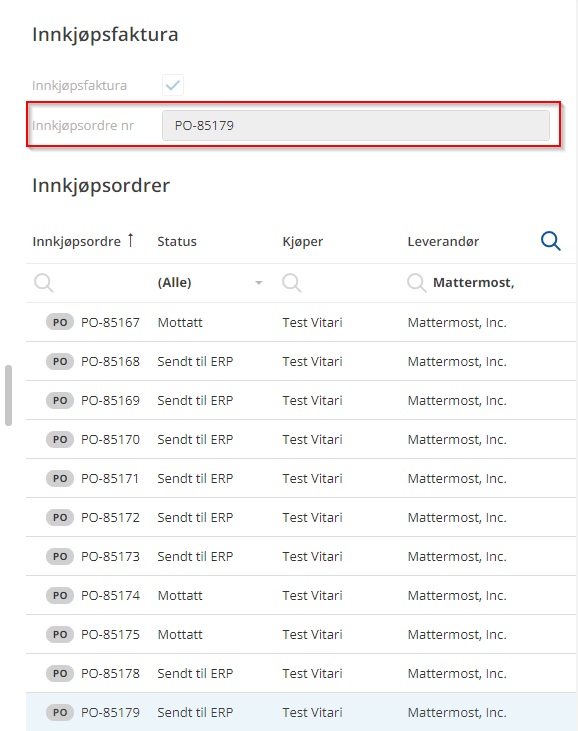Screen dimensions: 578x731
Task: Click the PO badge for PO-85172
Action: point(60,517)
